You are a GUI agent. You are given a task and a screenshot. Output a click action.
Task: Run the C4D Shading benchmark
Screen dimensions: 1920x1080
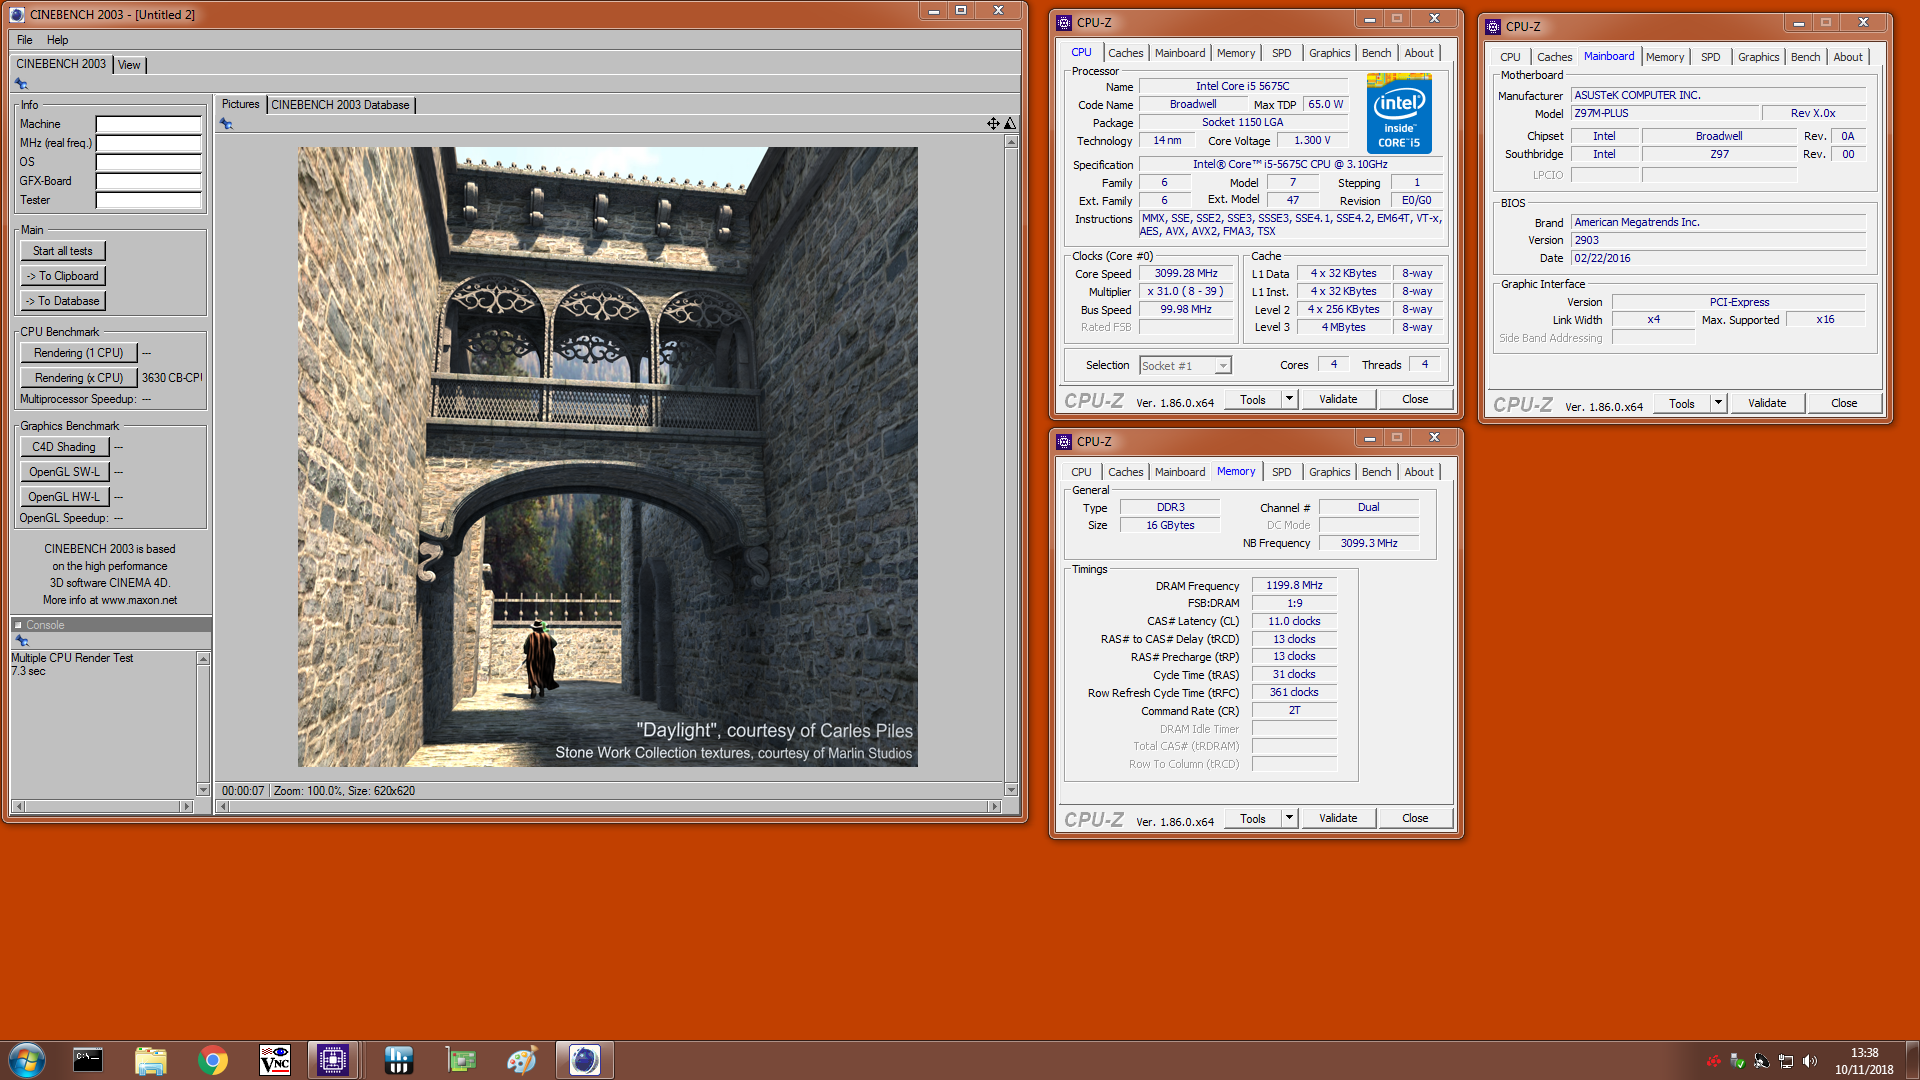[64, 447]
